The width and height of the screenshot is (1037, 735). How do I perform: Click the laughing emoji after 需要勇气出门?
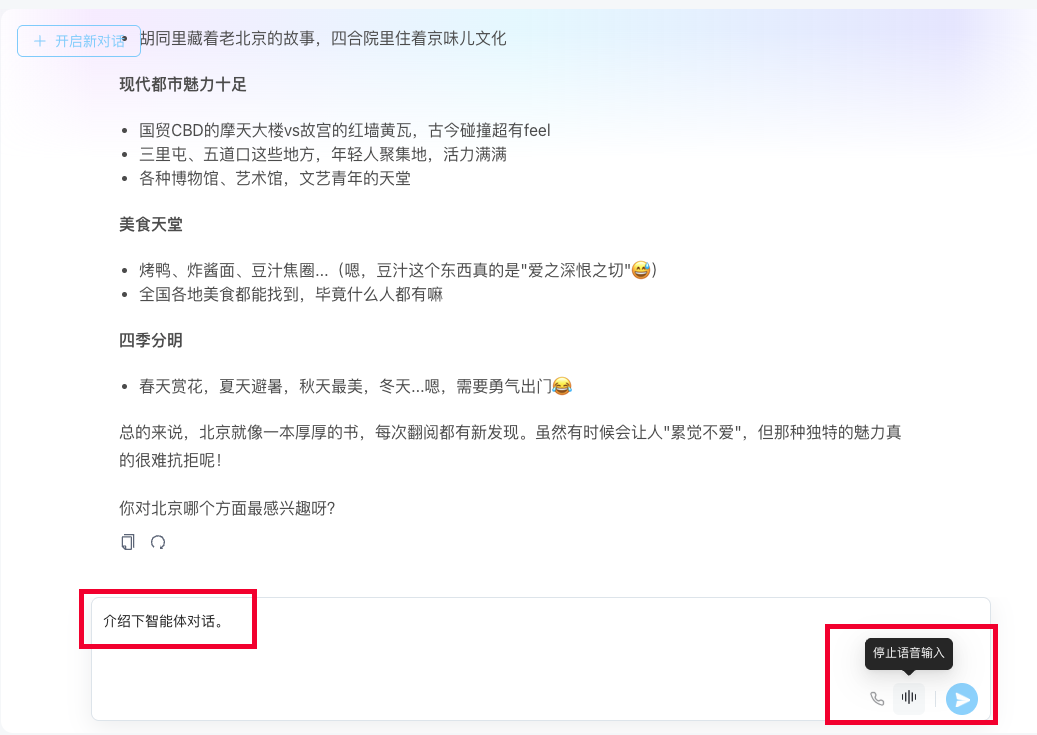[x=561, y=386]
